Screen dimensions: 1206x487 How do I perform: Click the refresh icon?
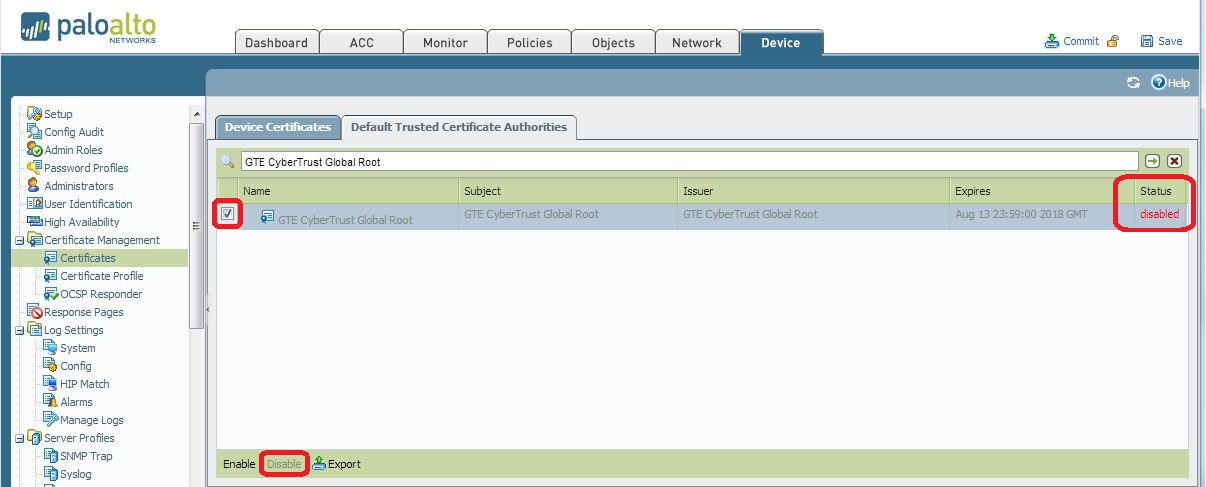1133,83
